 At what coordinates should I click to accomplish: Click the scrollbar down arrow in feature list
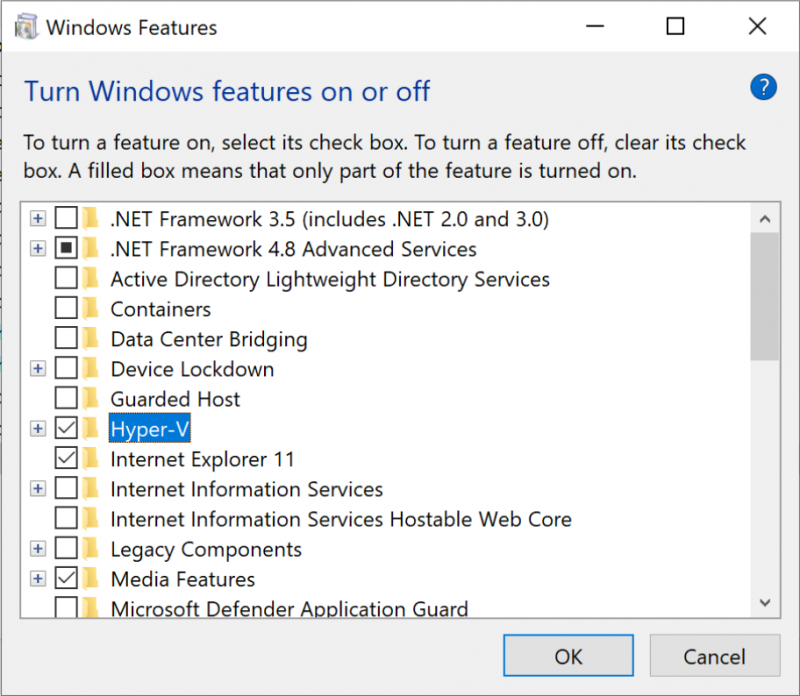765,603
